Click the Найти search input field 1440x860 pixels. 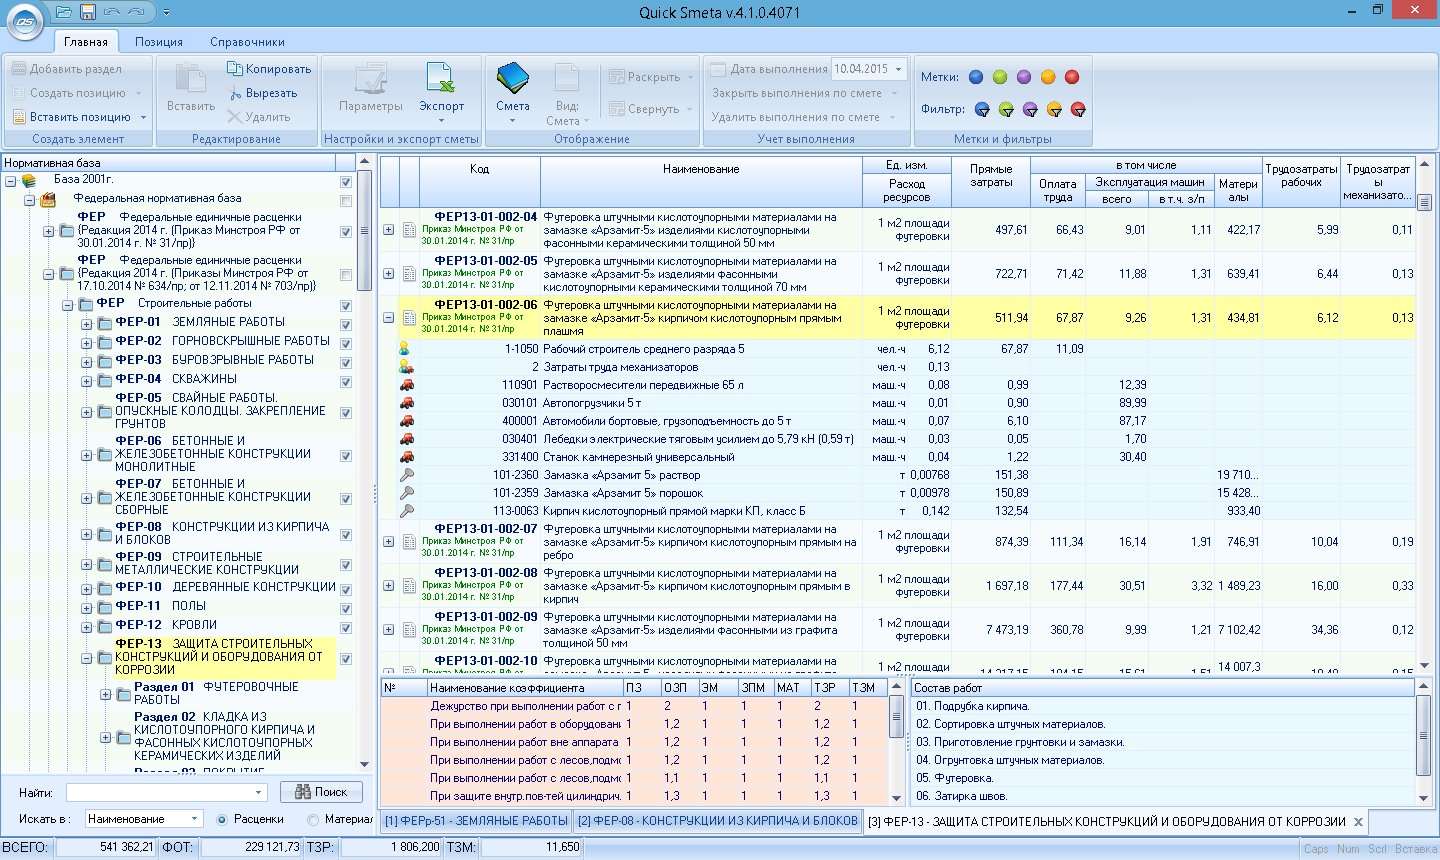click(167, 792)
